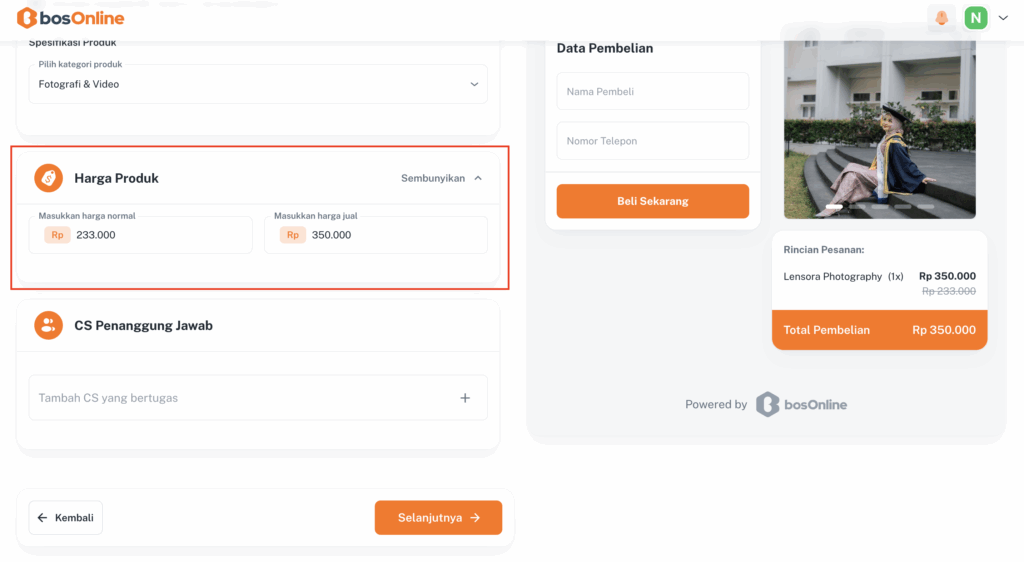Open the green N profile avatar
This screenshot has height=562, width=1024.
pyautogui.click(x=975, y=18)
